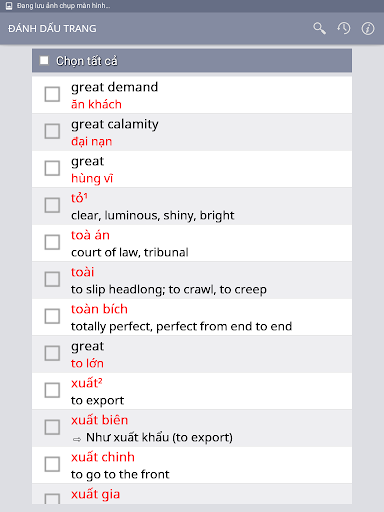Select the 'toàn bích' checkbox
Image resolution: width=384 pixels, height=512 pixels.
[x=52, y=316]
